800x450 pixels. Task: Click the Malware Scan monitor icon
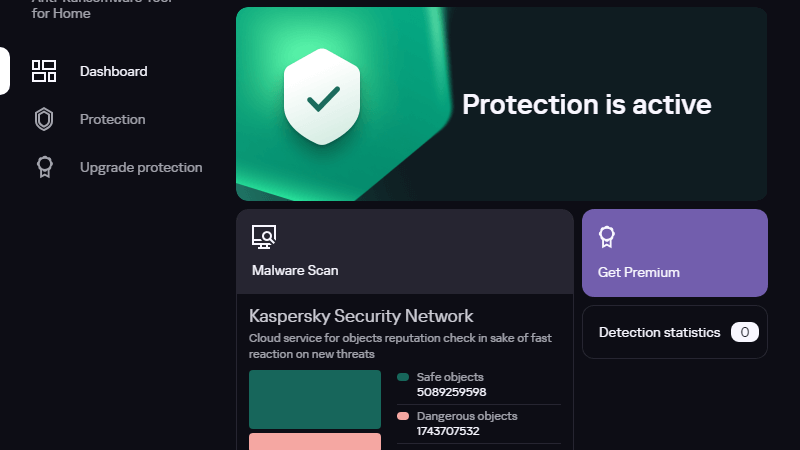point(264,237)
